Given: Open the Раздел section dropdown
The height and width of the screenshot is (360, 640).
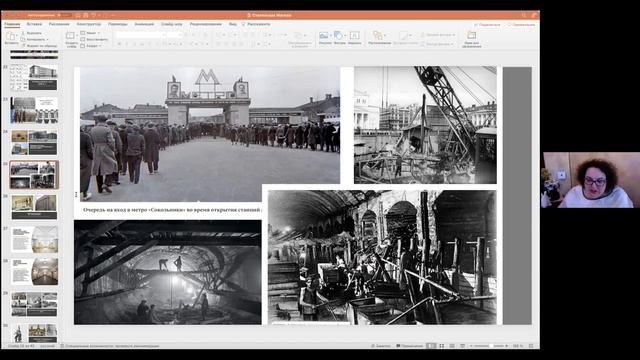Looking at the screenshot, I should point(91,46).
